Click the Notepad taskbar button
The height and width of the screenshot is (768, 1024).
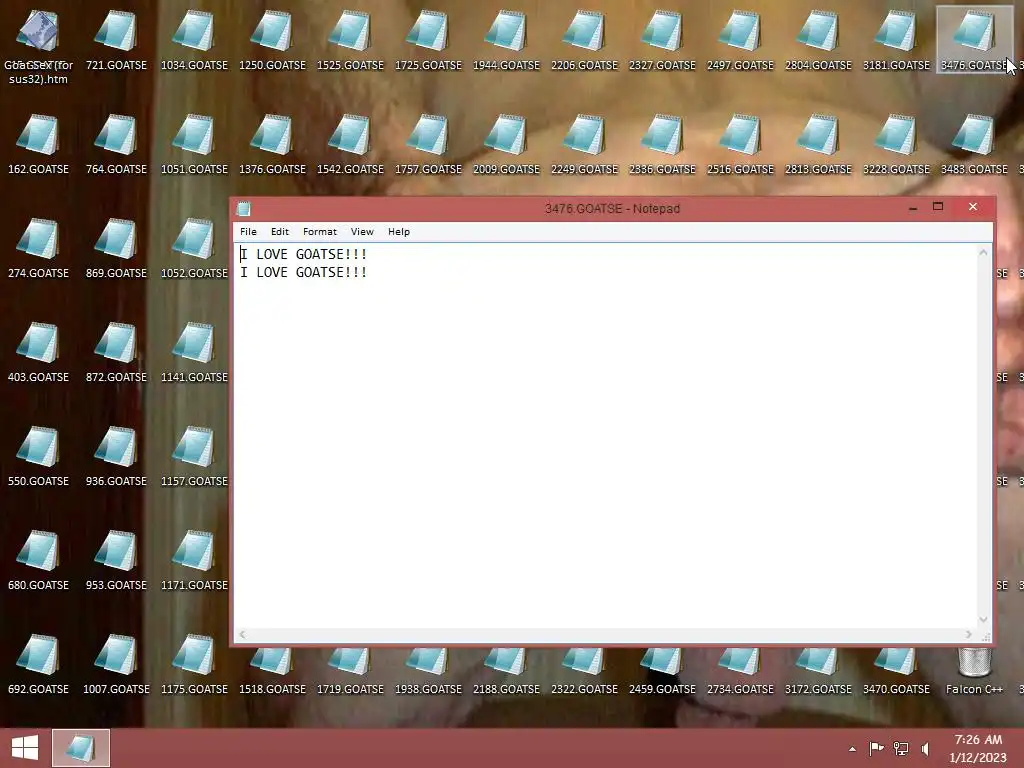point(81,748)
